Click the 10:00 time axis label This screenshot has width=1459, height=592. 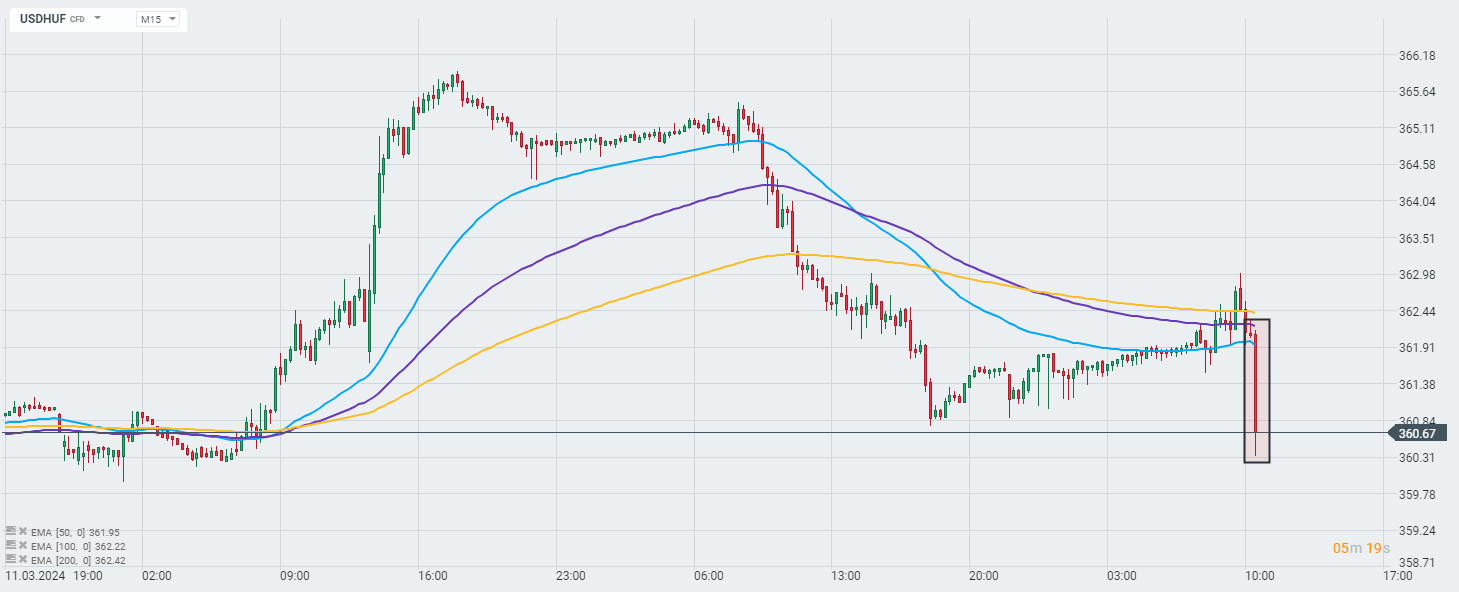[1258, 576]
